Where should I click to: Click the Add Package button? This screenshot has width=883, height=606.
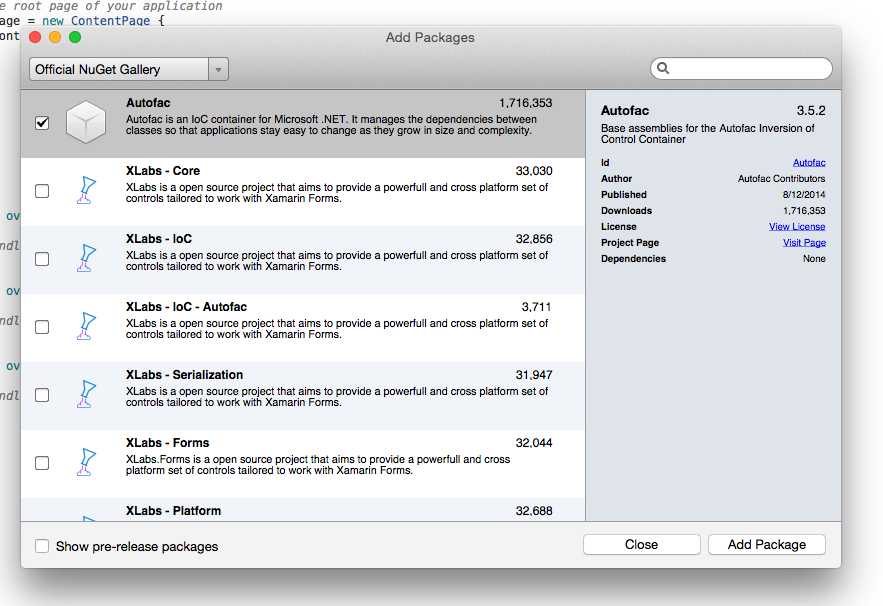pyautogui.click(x=766, y=545)
